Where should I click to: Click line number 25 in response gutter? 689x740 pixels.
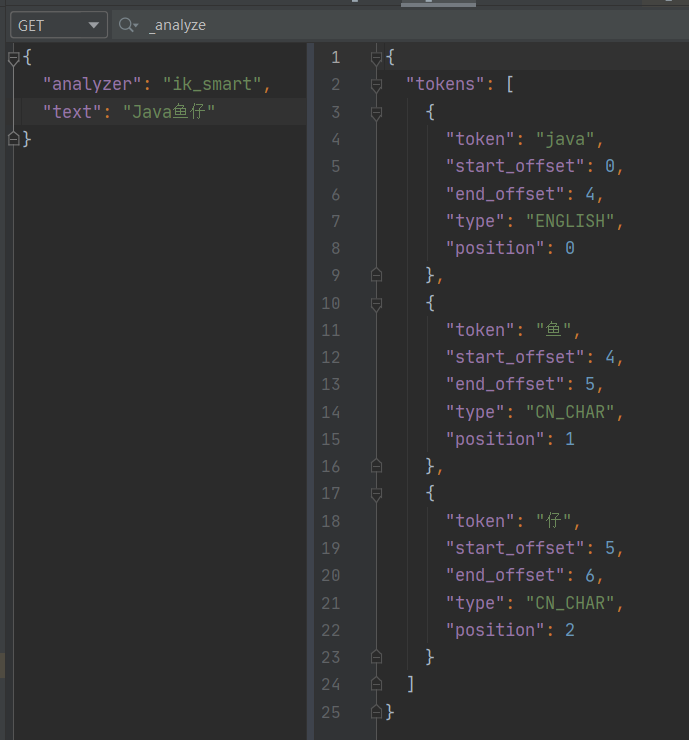click(331, 712)
